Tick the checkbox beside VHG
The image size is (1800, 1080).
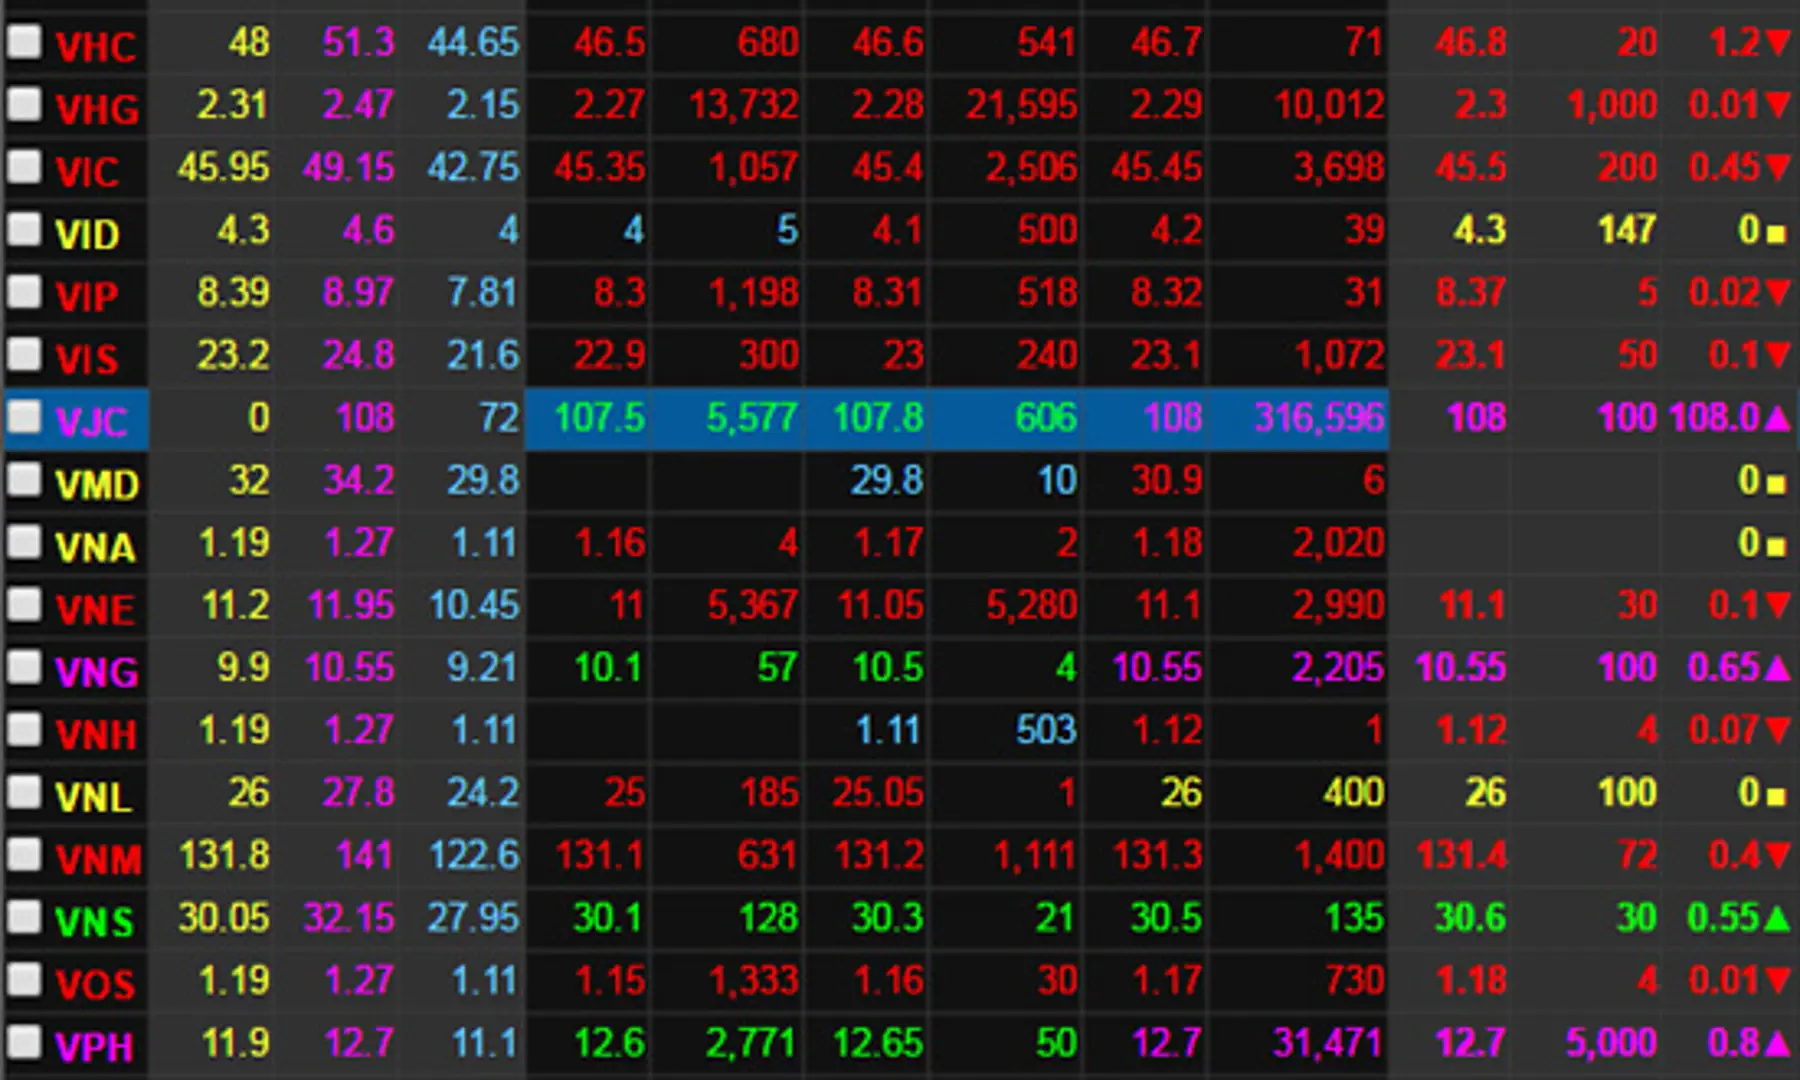tap(24, 104)
